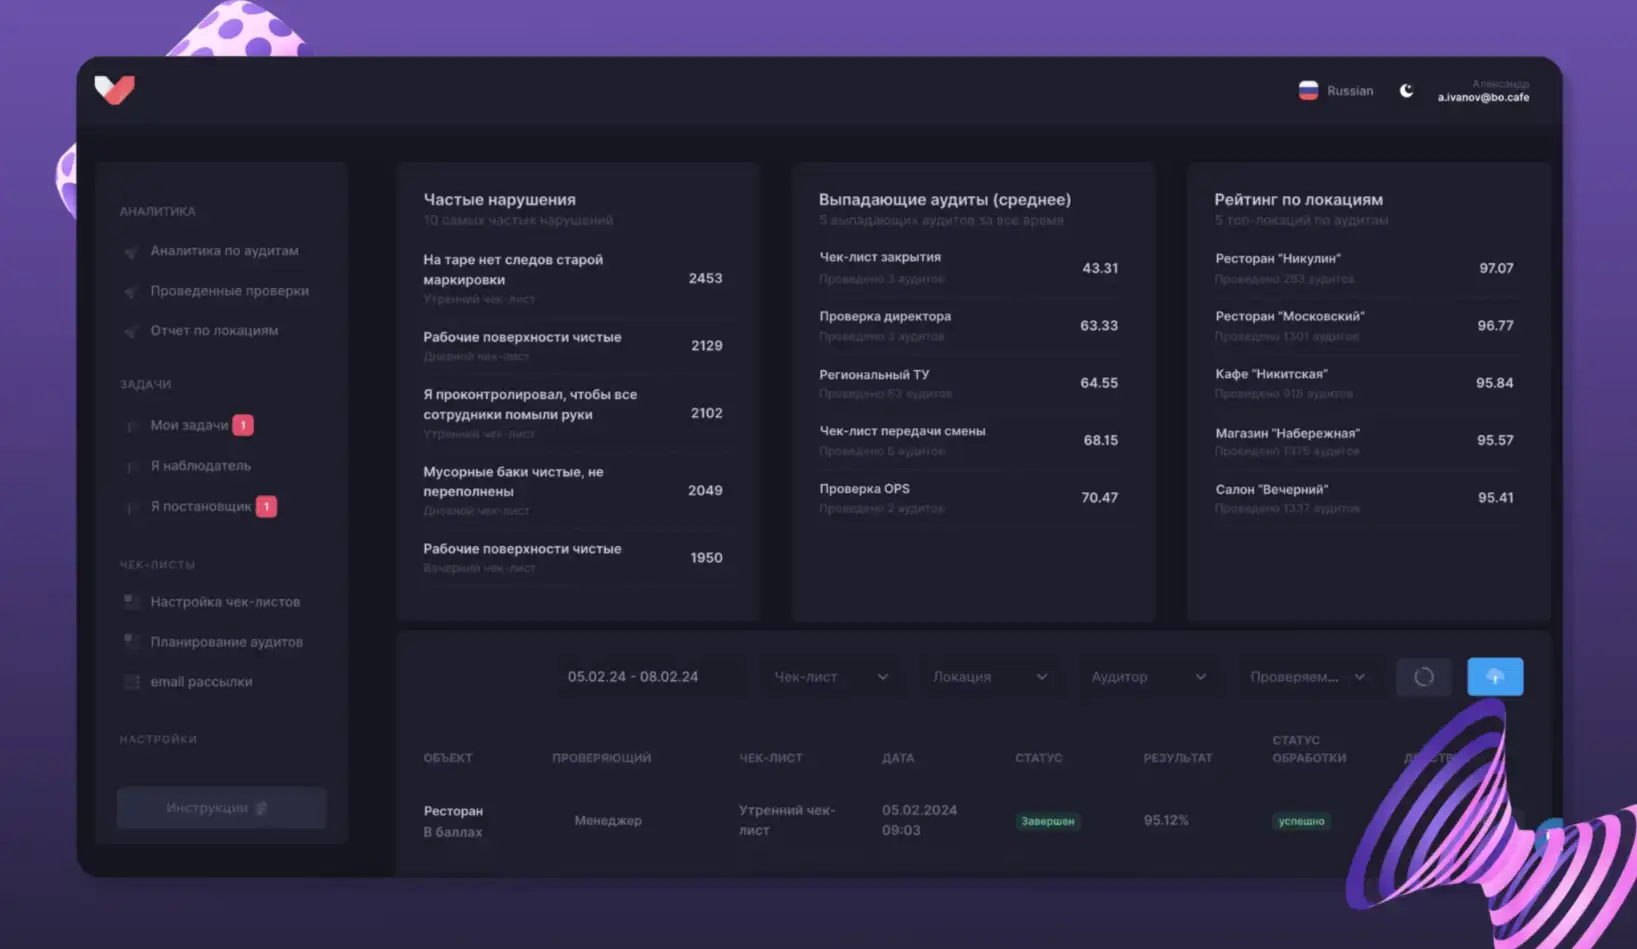The width and height of the screenshot is (1637, 949).
Task: Click the icon beside Проведенные проверки
Action: click(x=130, y=291)
